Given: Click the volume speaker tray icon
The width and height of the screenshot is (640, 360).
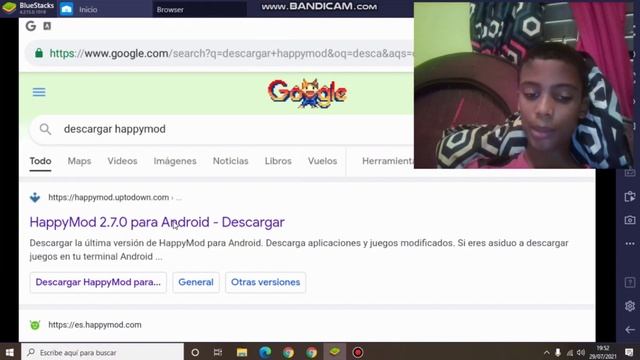Looking at the screenshot, I should (x=581, y=353).
